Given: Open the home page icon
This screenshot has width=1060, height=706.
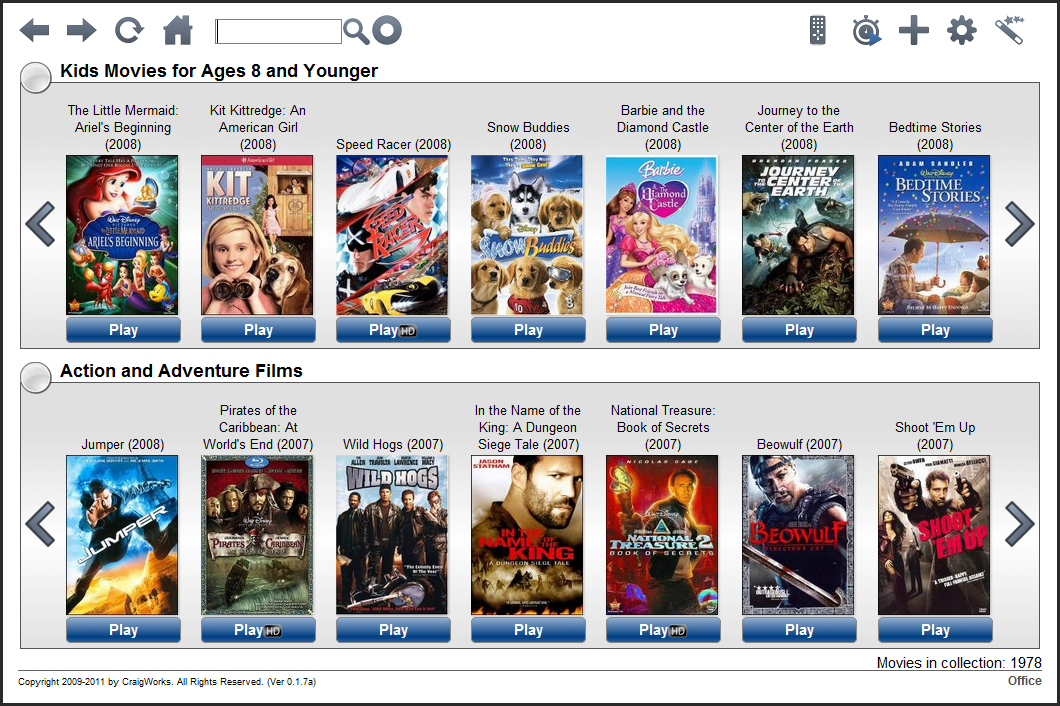Looking at the screenshot, I should tap(178, 30).
